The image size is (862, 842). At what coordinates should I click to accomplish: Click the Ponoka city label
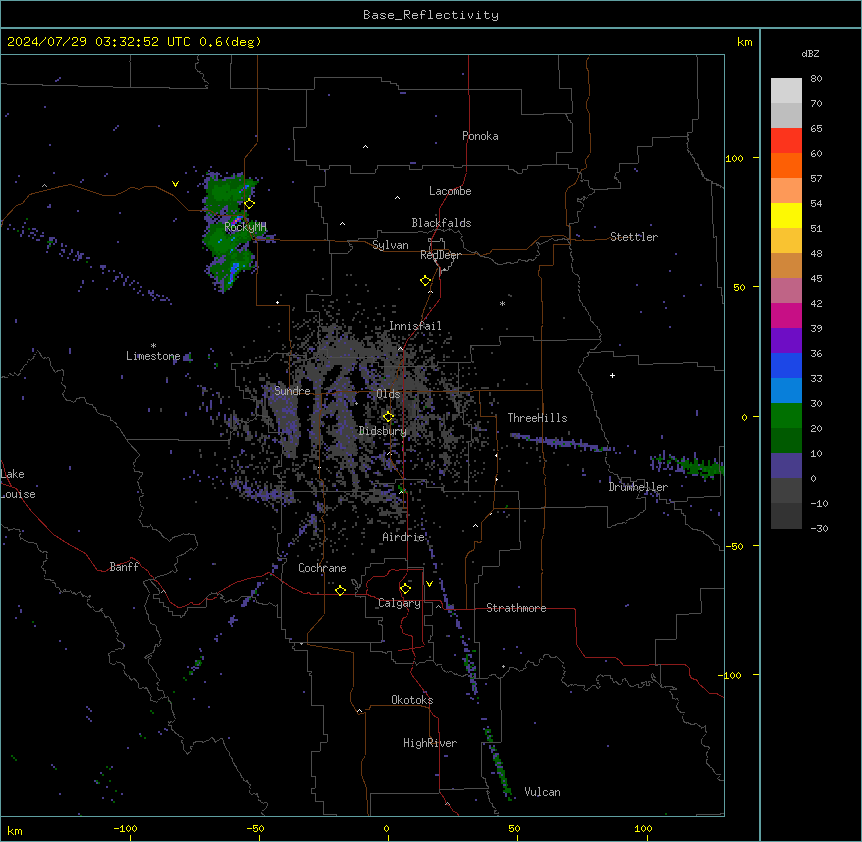(x=480, y=136)
